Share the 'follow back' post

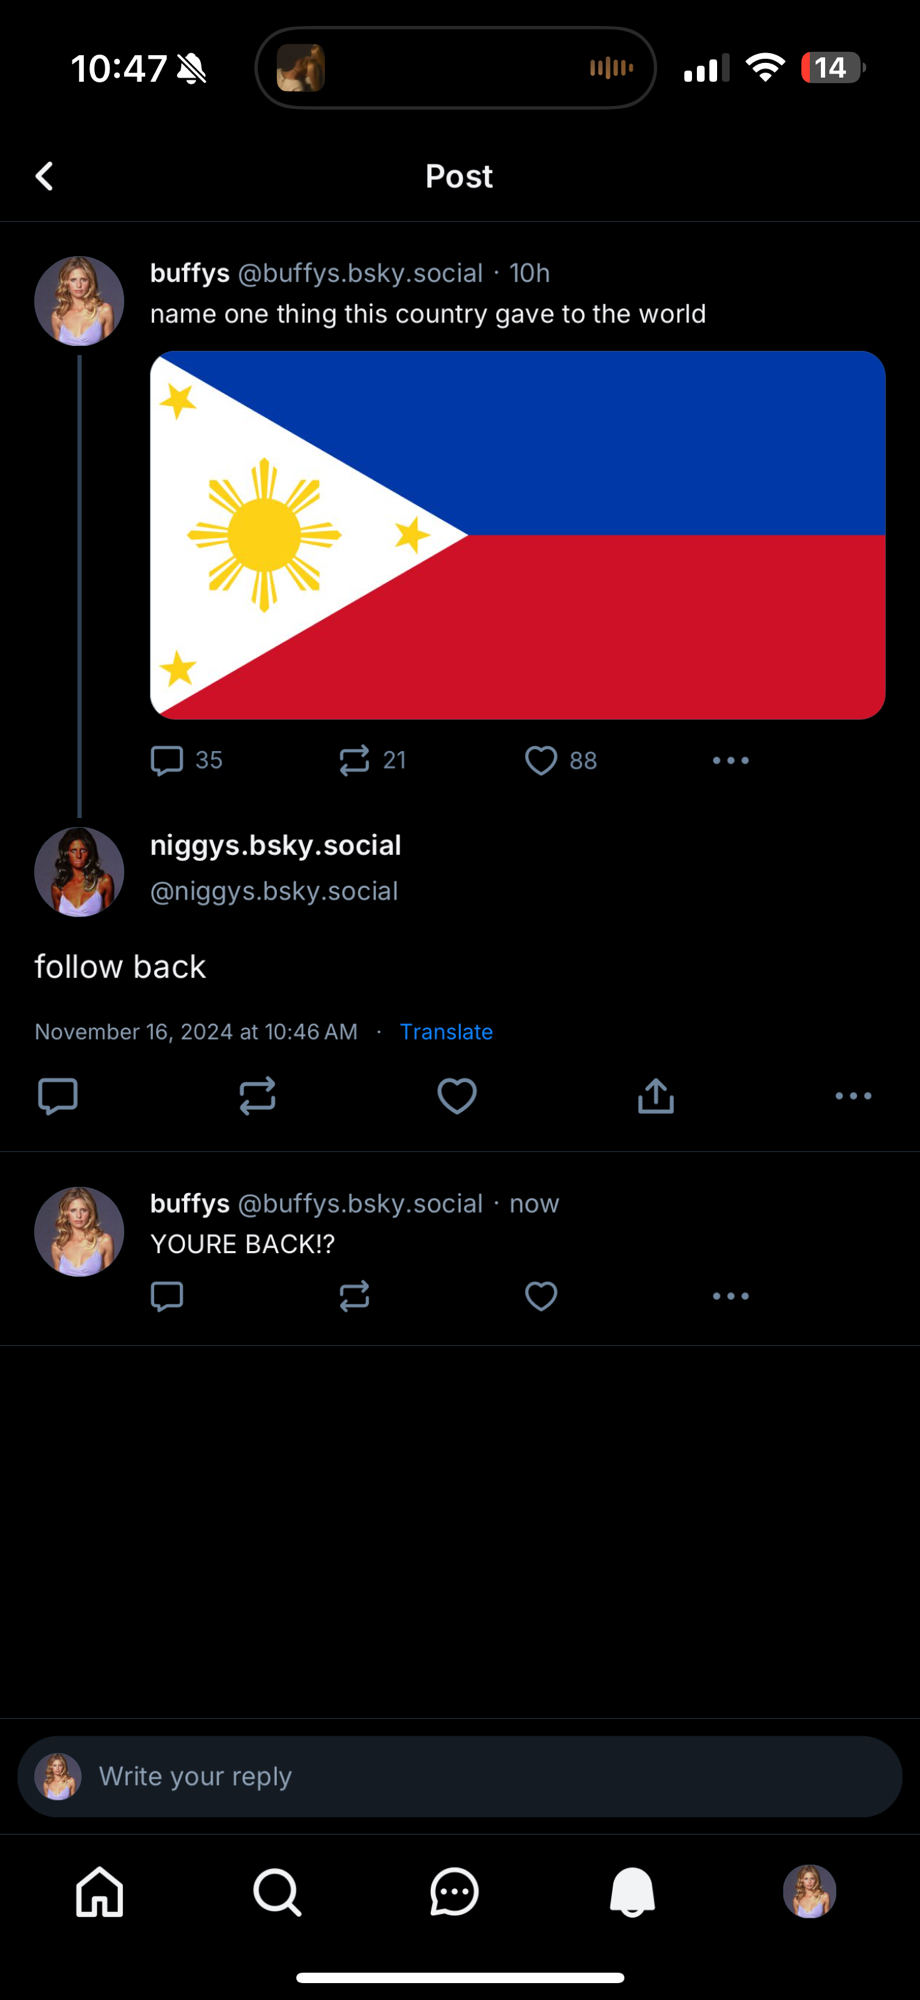click(656, 1096)
